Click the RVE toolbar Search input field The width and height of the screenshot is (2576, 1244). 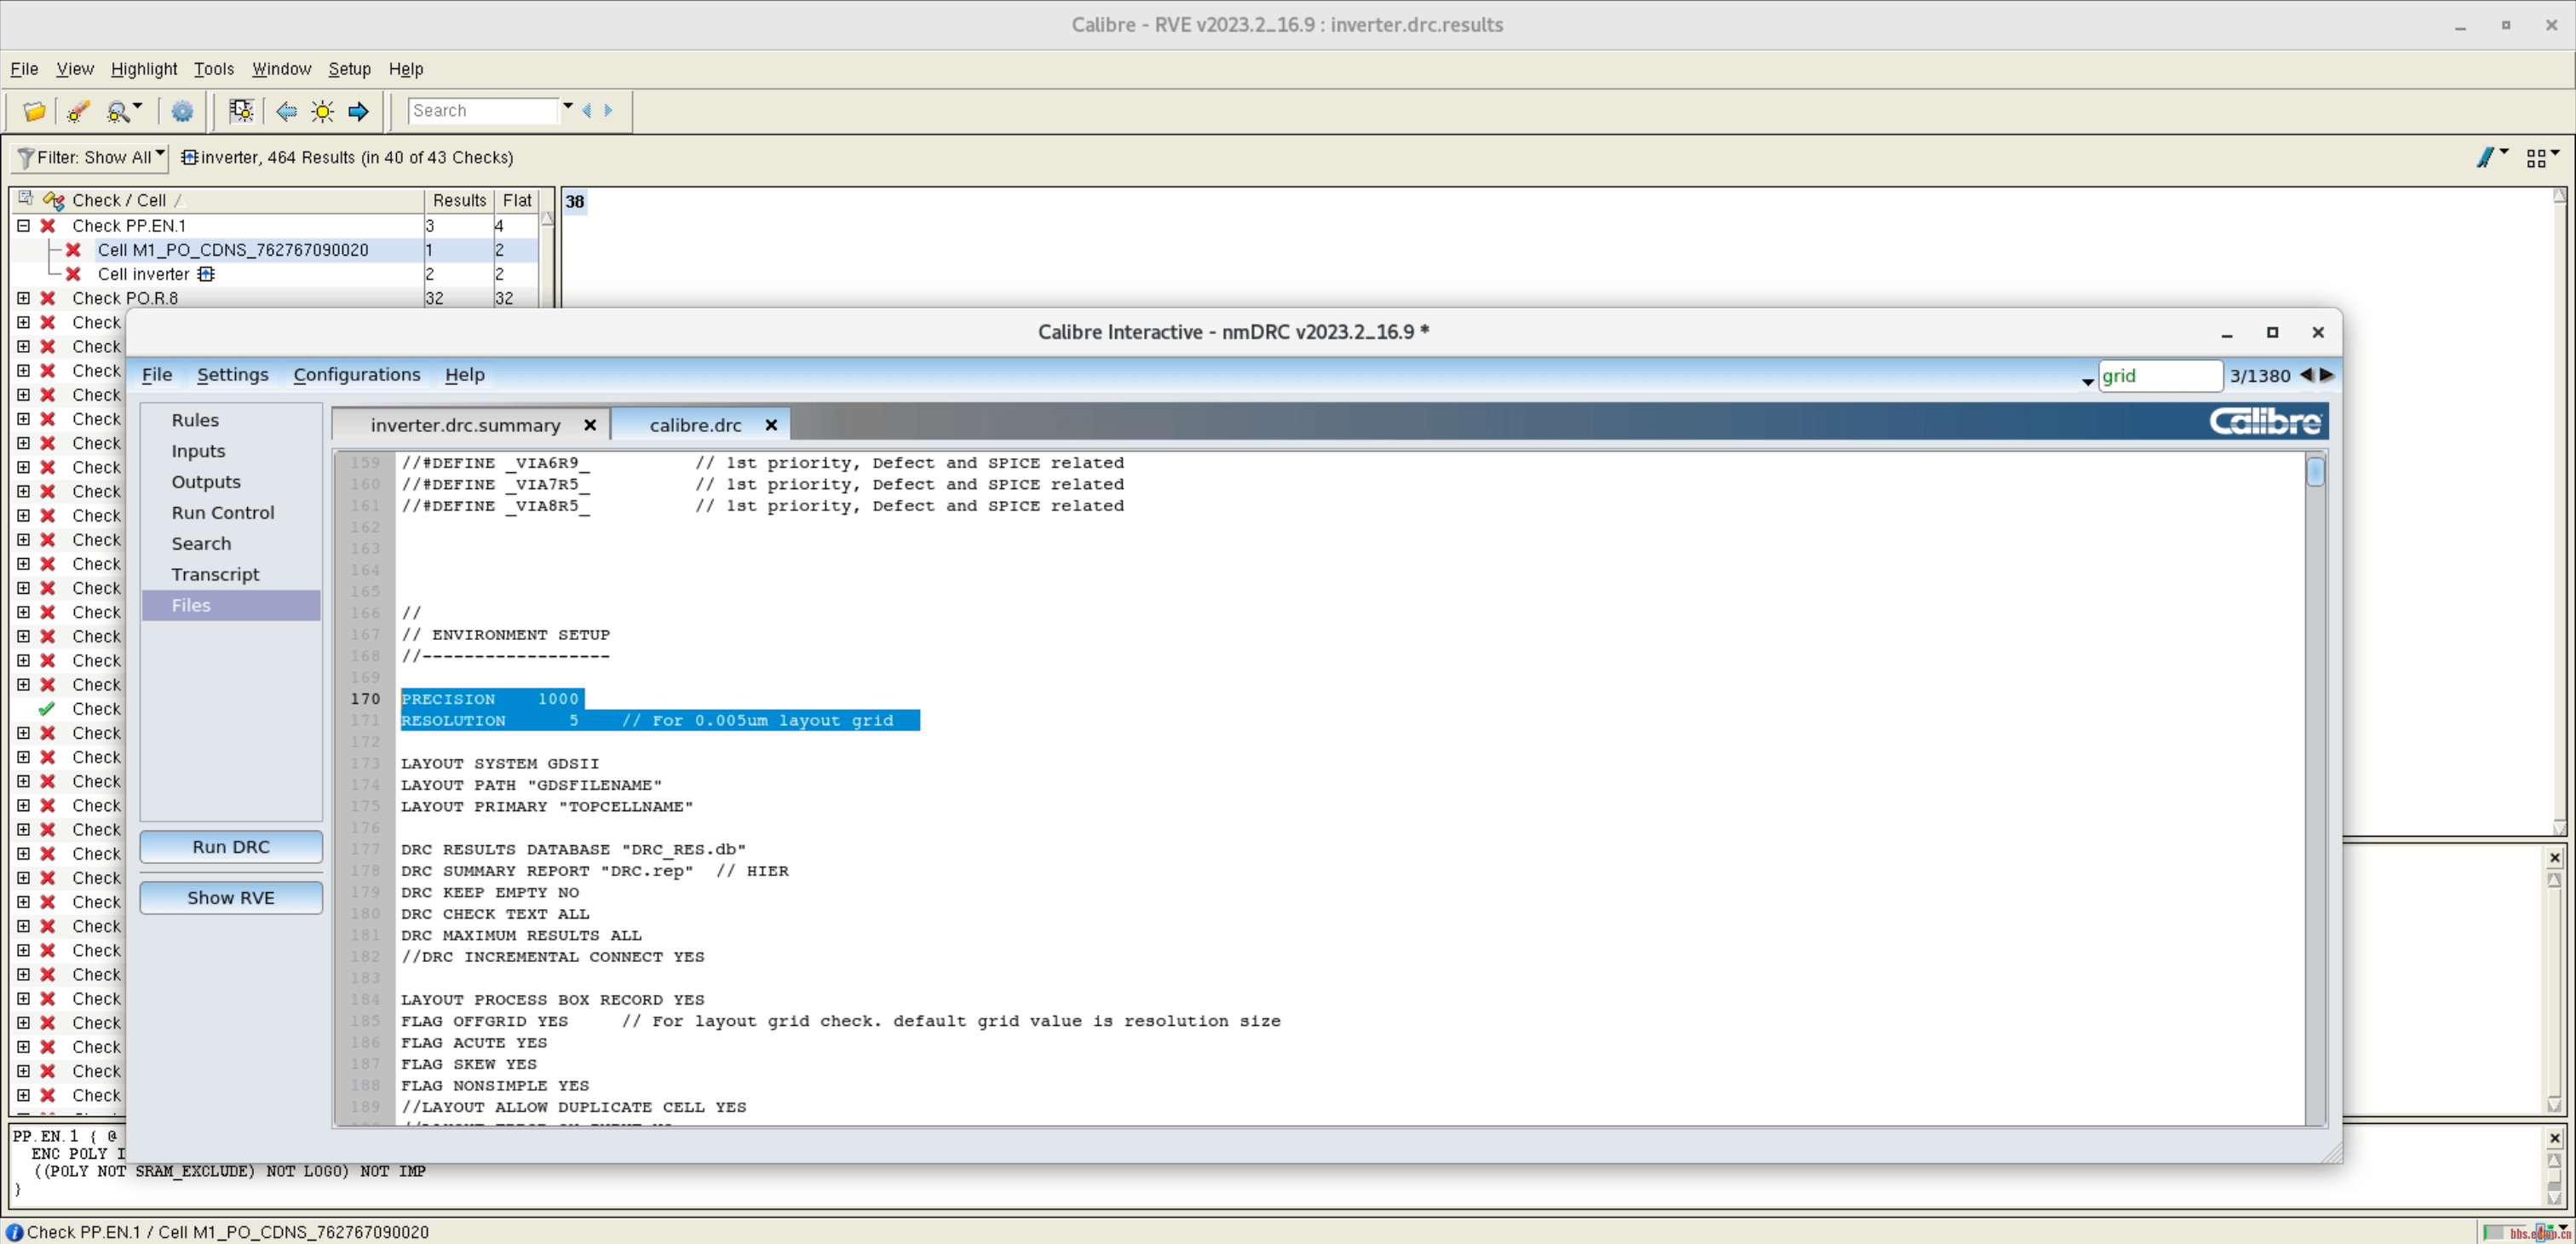482,111
